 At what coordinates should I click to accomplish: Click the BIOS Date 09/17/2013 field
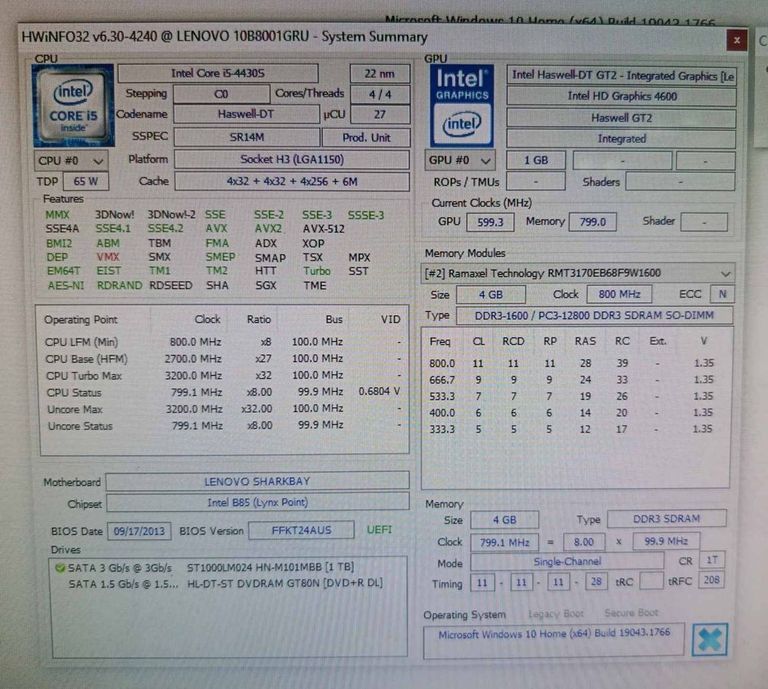[139, 531]
